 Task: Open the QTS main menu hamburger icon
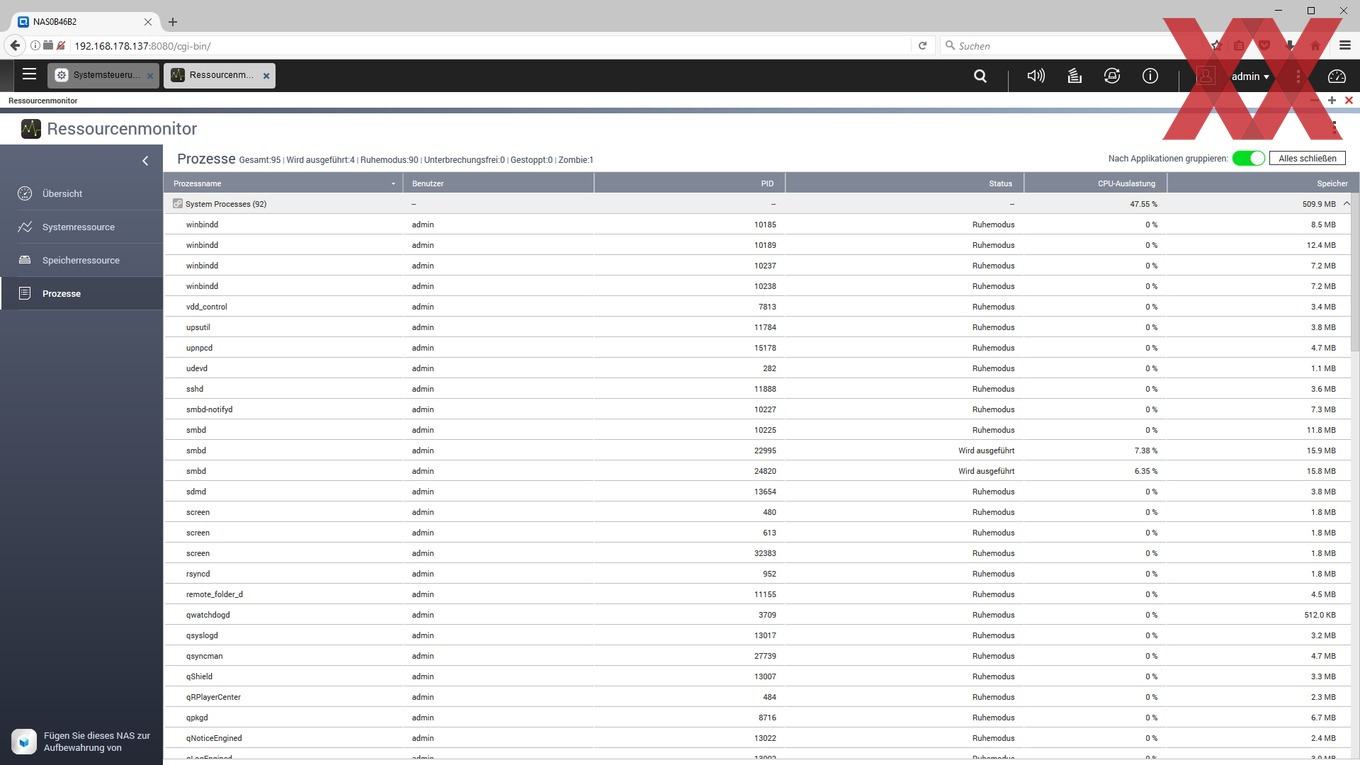click(29, 74)
